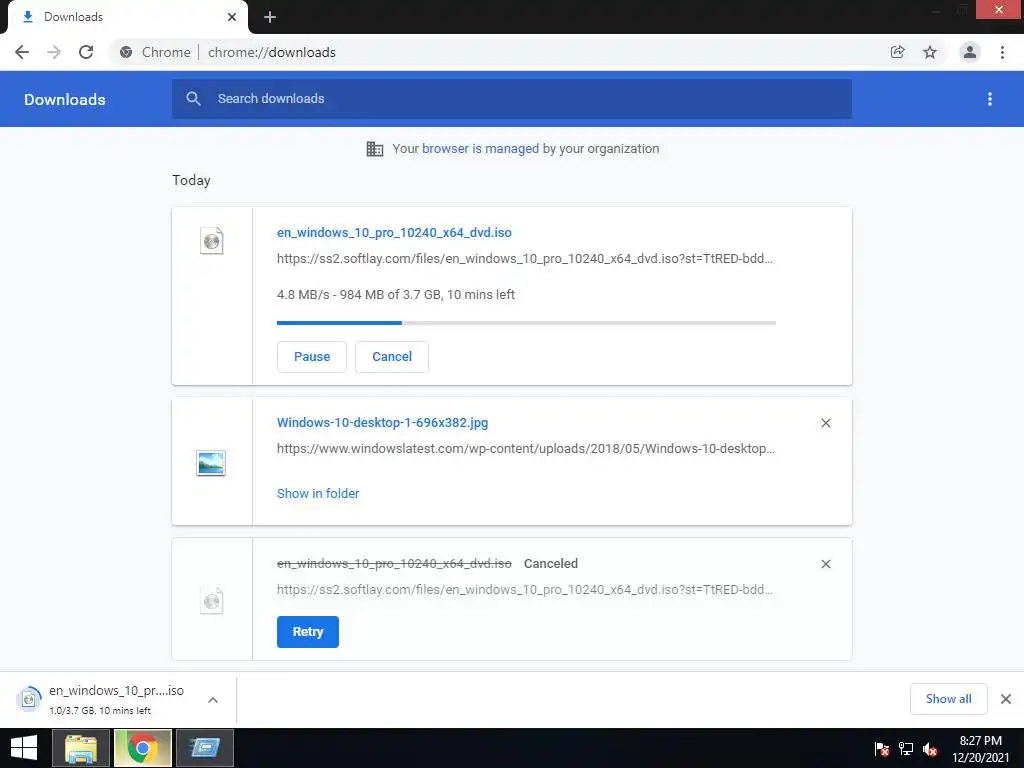Open the 'browser is managed' link
Viewport: 1024px width, 768px height.
pos(480,148)
